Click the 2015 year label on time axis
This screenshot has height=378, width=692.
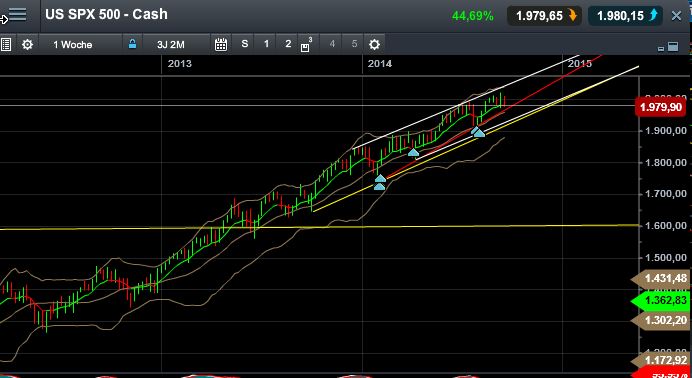click(x=579, y=64)
